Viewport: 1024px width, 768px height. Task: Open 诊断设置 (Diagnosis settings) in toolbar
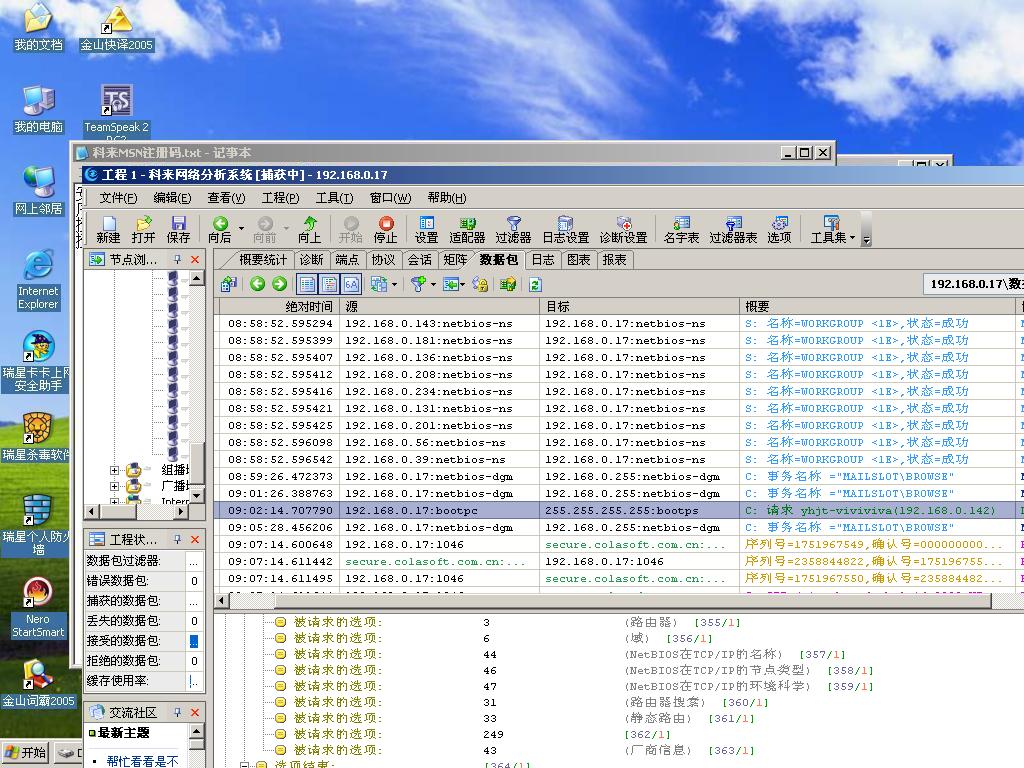(x=623, y=229)
